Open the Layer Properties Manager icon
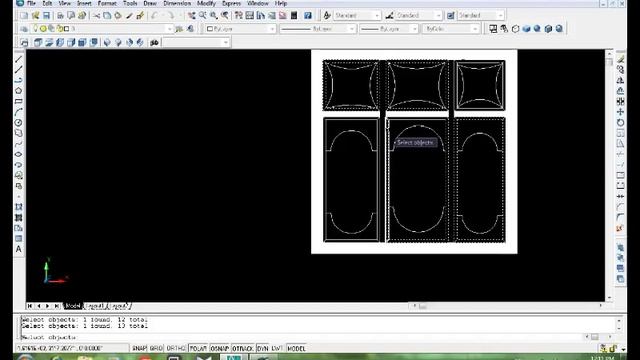 [x=24, y=29]
